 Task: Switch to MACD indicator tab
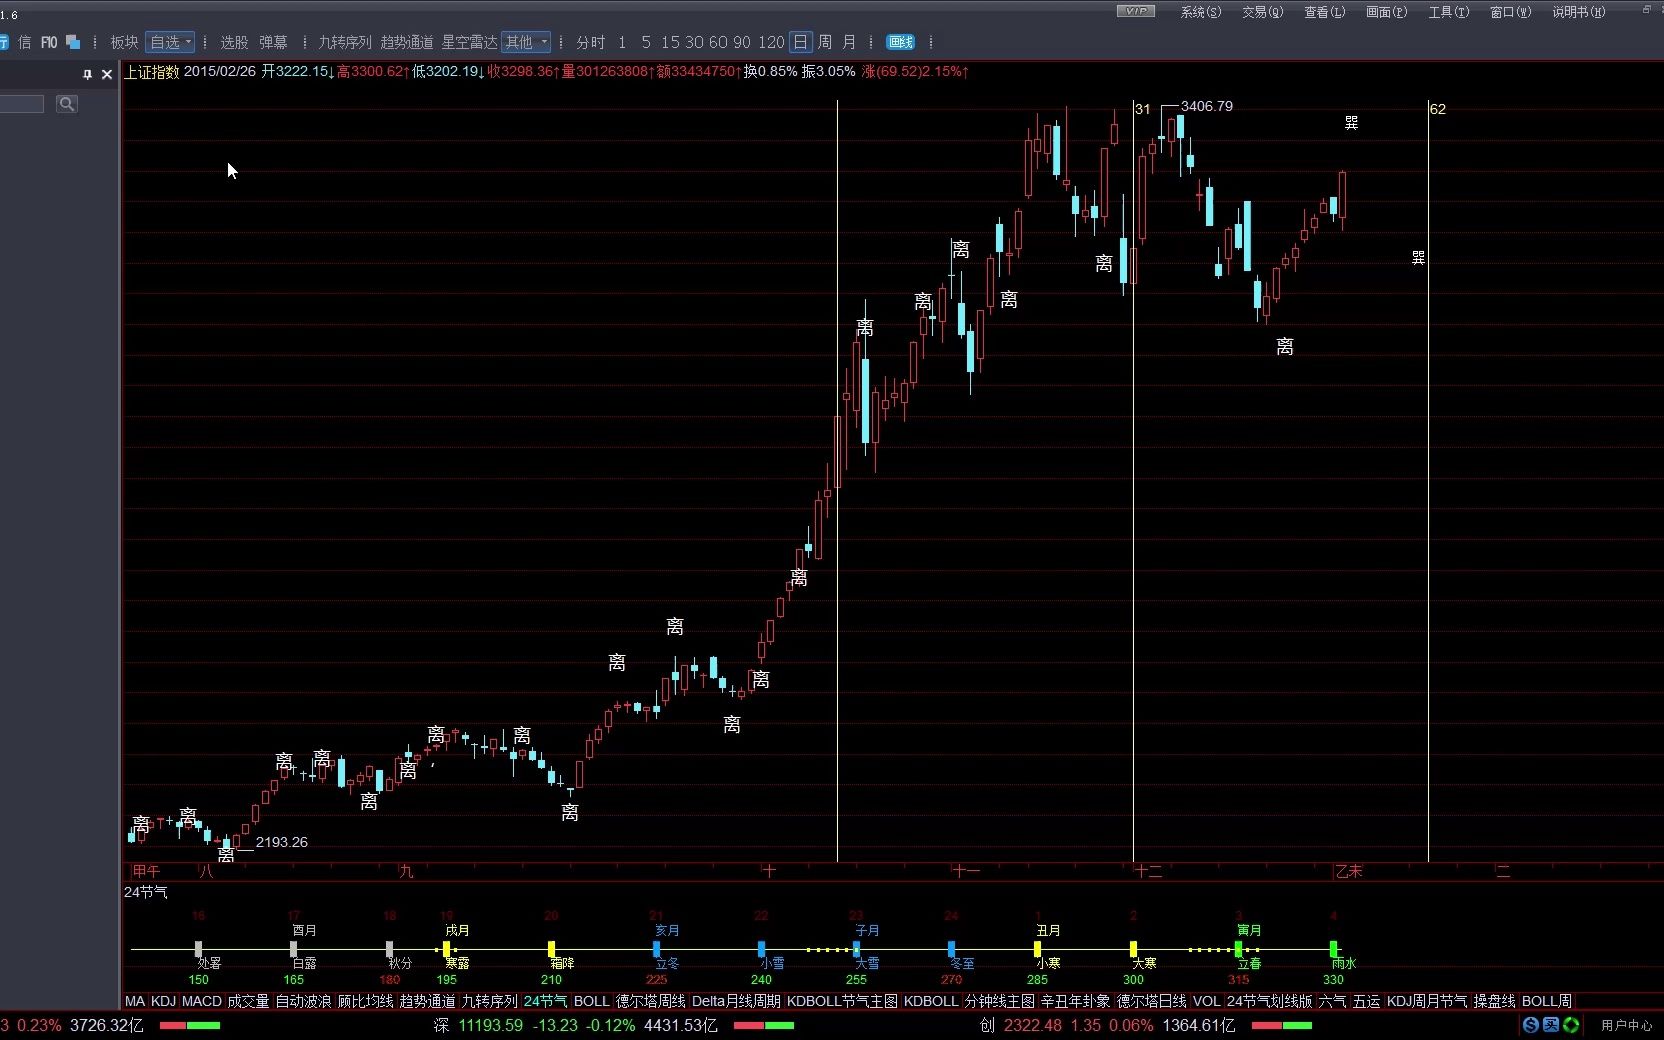point(202,1001)
